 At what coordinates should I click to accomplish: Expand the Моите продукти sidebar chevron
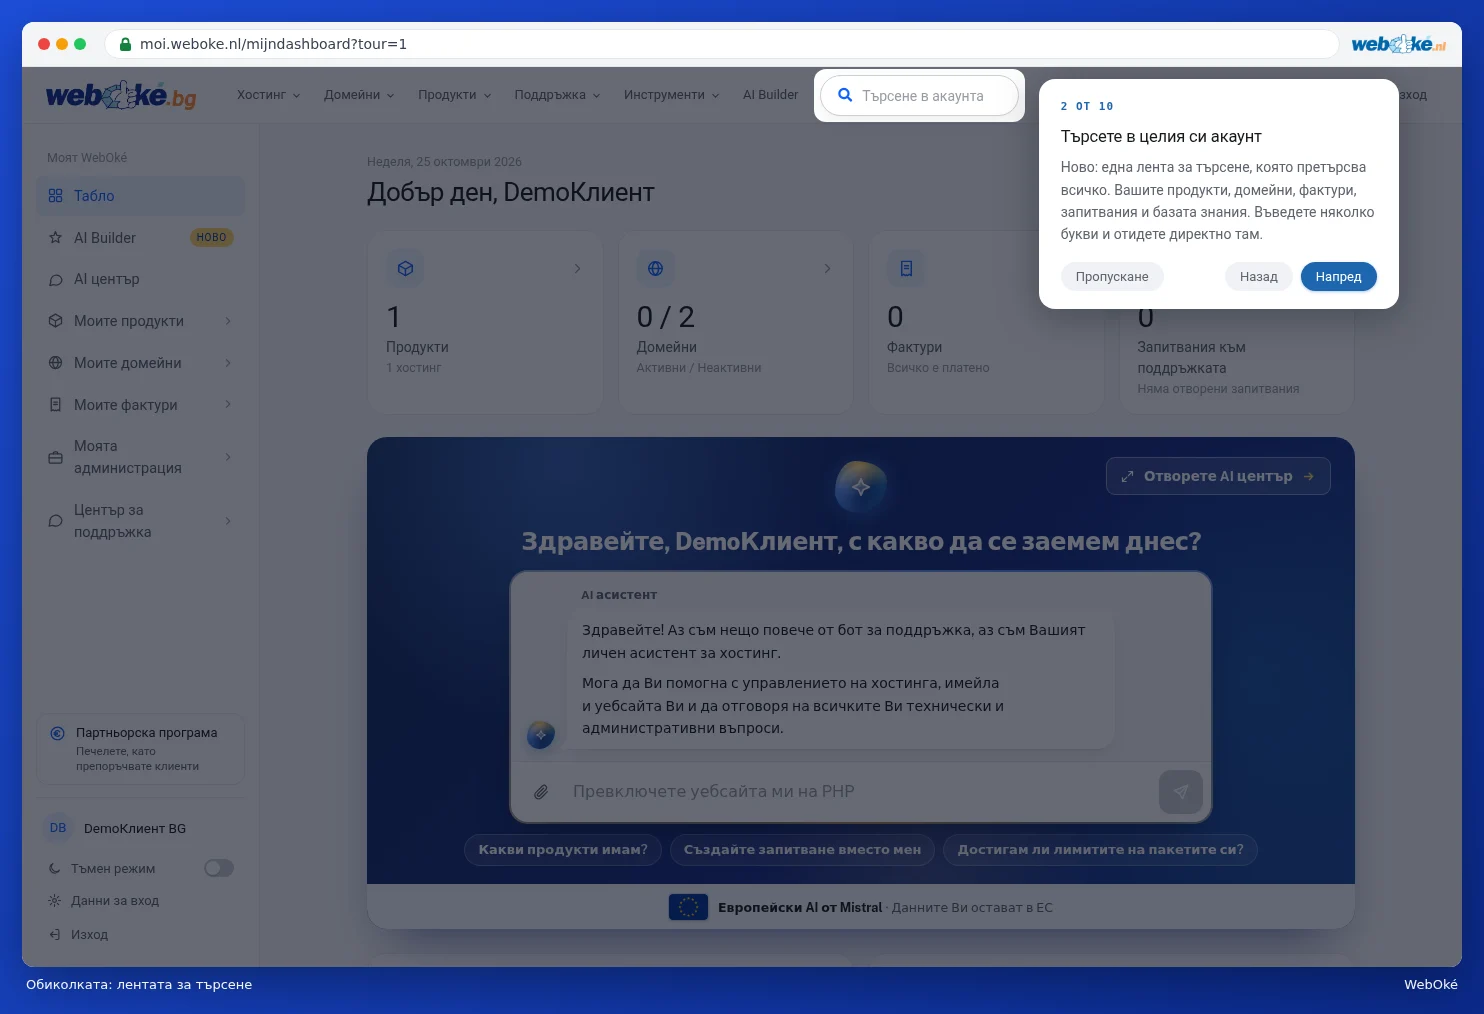(228, 321)
